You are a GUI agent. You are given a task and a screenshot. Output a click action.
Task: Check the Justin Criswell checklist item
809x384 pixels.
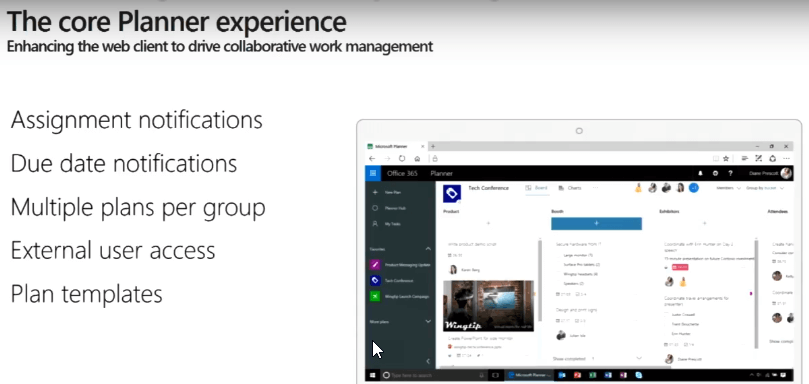[x=667, y=314]
